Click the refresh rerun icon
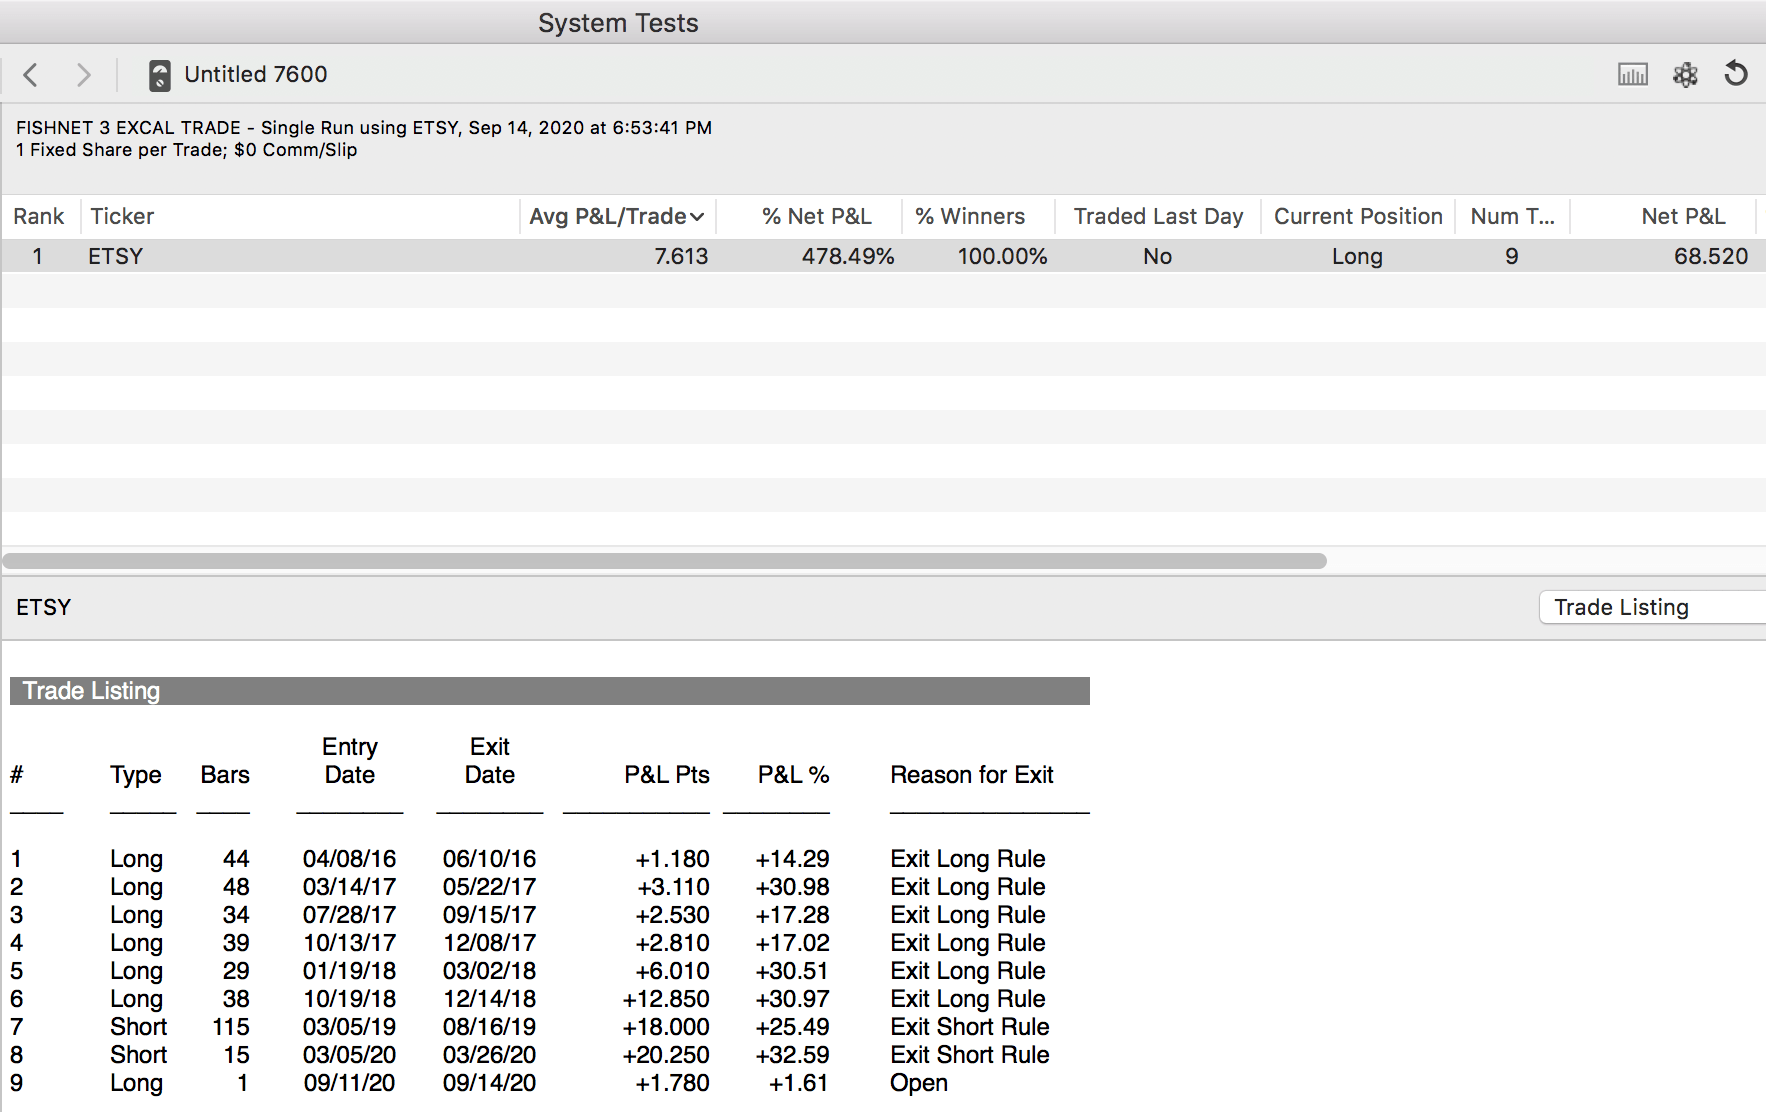The width and height of the screenshot is (1766, 1112). pyautogui.click(x=1736, y=74)
